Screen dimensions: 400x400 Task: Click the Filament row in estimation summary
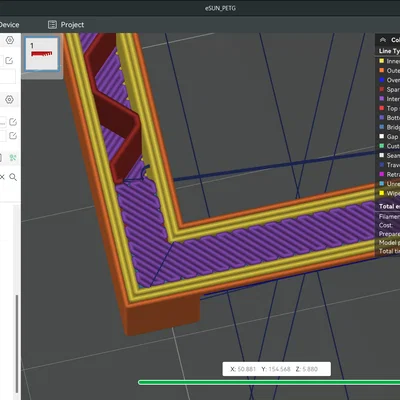pyautogui.click(x=388, y=216)
